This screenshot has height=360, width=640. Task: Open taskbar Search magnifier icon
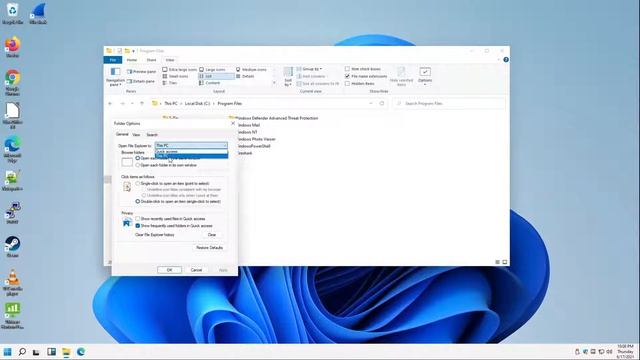22,352
